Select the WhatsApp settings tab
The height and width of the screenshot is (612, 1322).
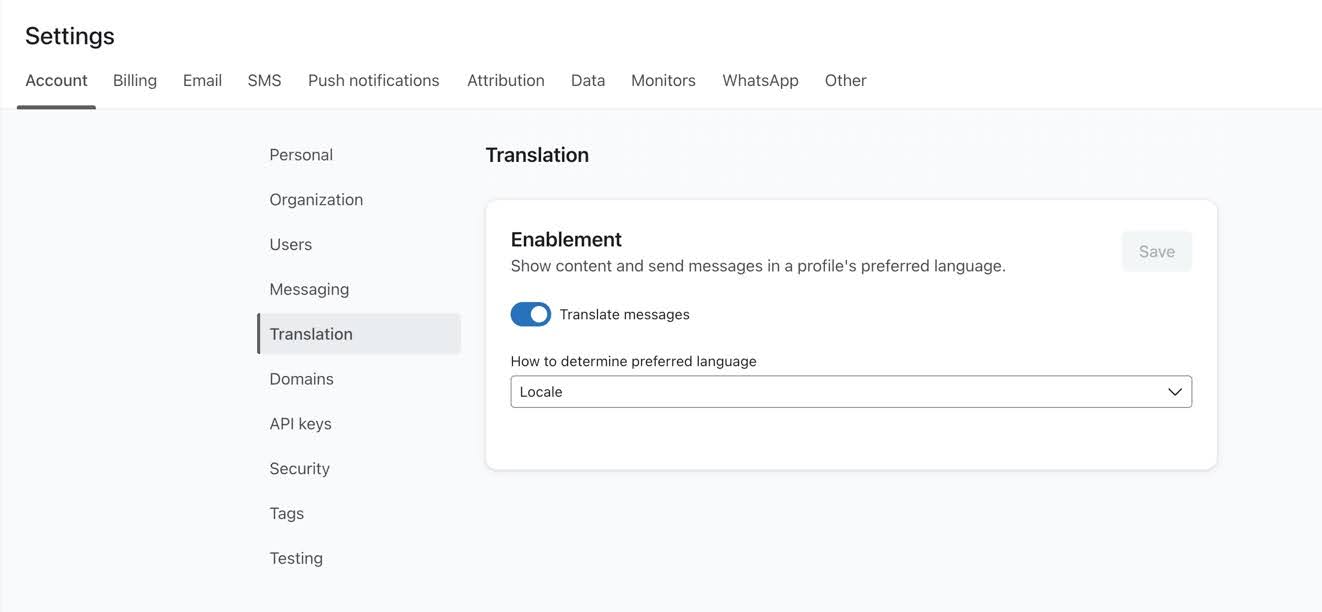click(x=760, y=81)
